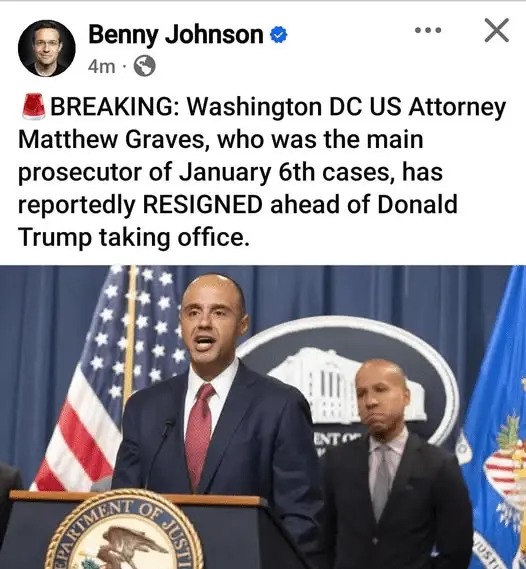This screenshot has height=569, width=526.
Task: Click the BREAKING headline word
Action: [114, 107]
